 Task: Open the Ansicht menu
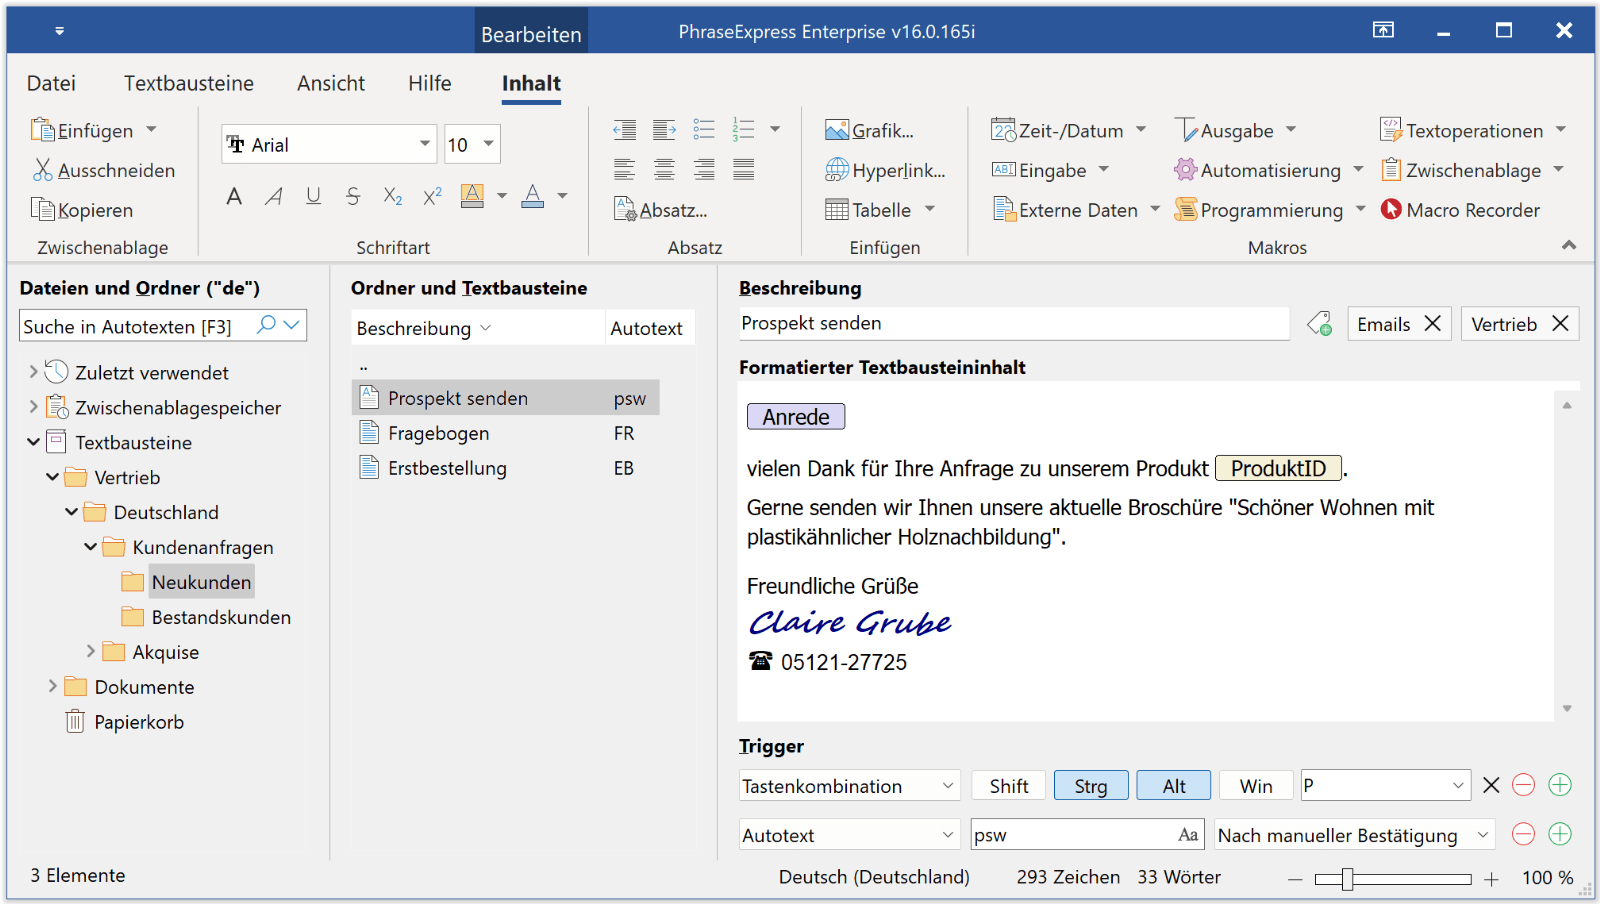click(331, 83)
